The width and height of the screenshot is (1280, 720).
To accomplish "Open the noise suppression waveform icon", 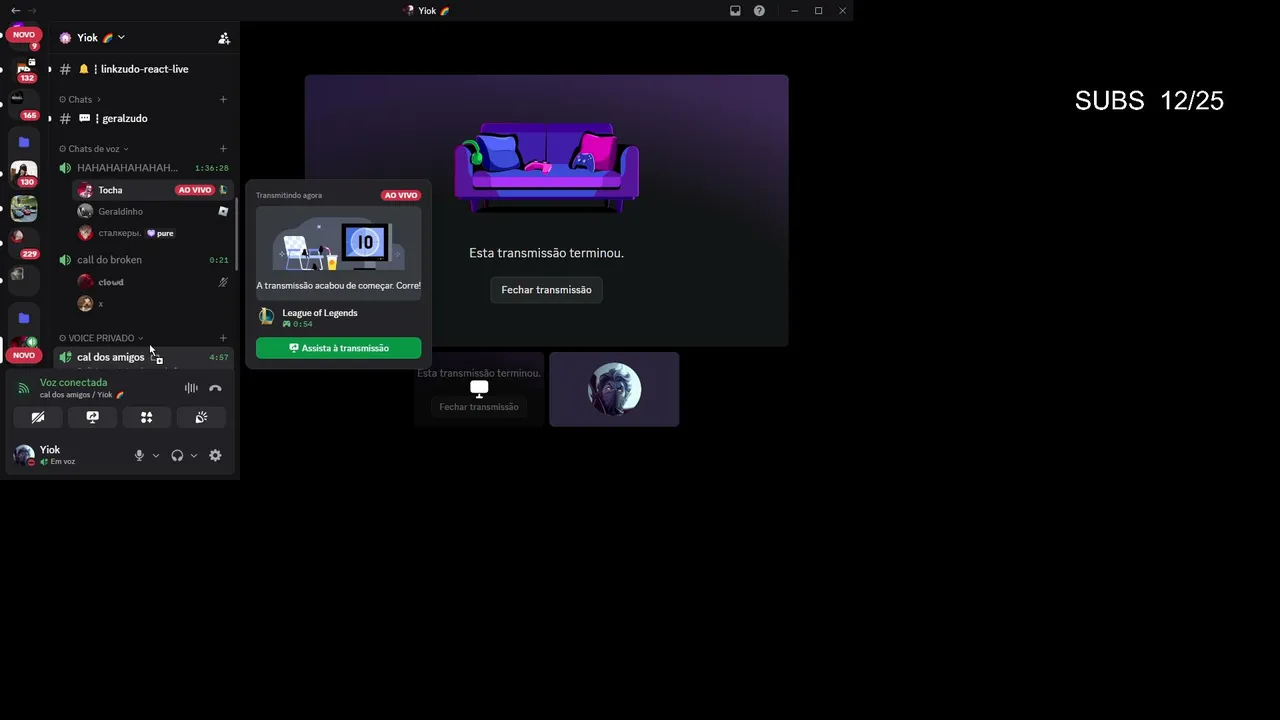I will [x=191, y=388].
